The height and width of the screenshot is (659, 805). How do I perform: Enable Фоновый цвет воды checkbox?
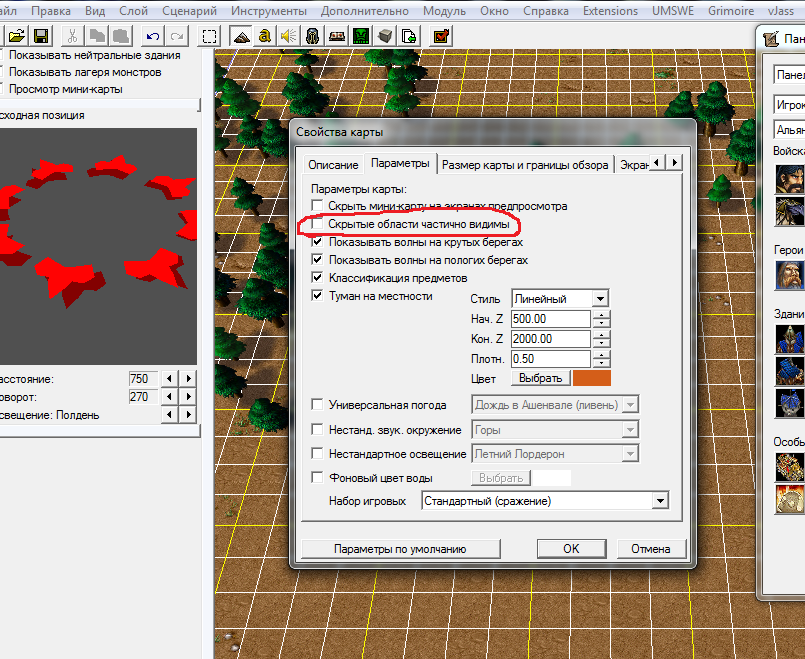point(317,477)
